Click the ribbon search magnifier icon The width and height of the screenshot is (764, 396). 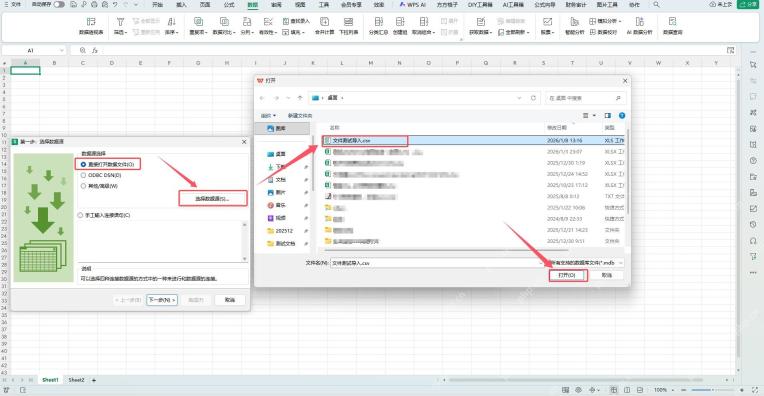(656, 4)
